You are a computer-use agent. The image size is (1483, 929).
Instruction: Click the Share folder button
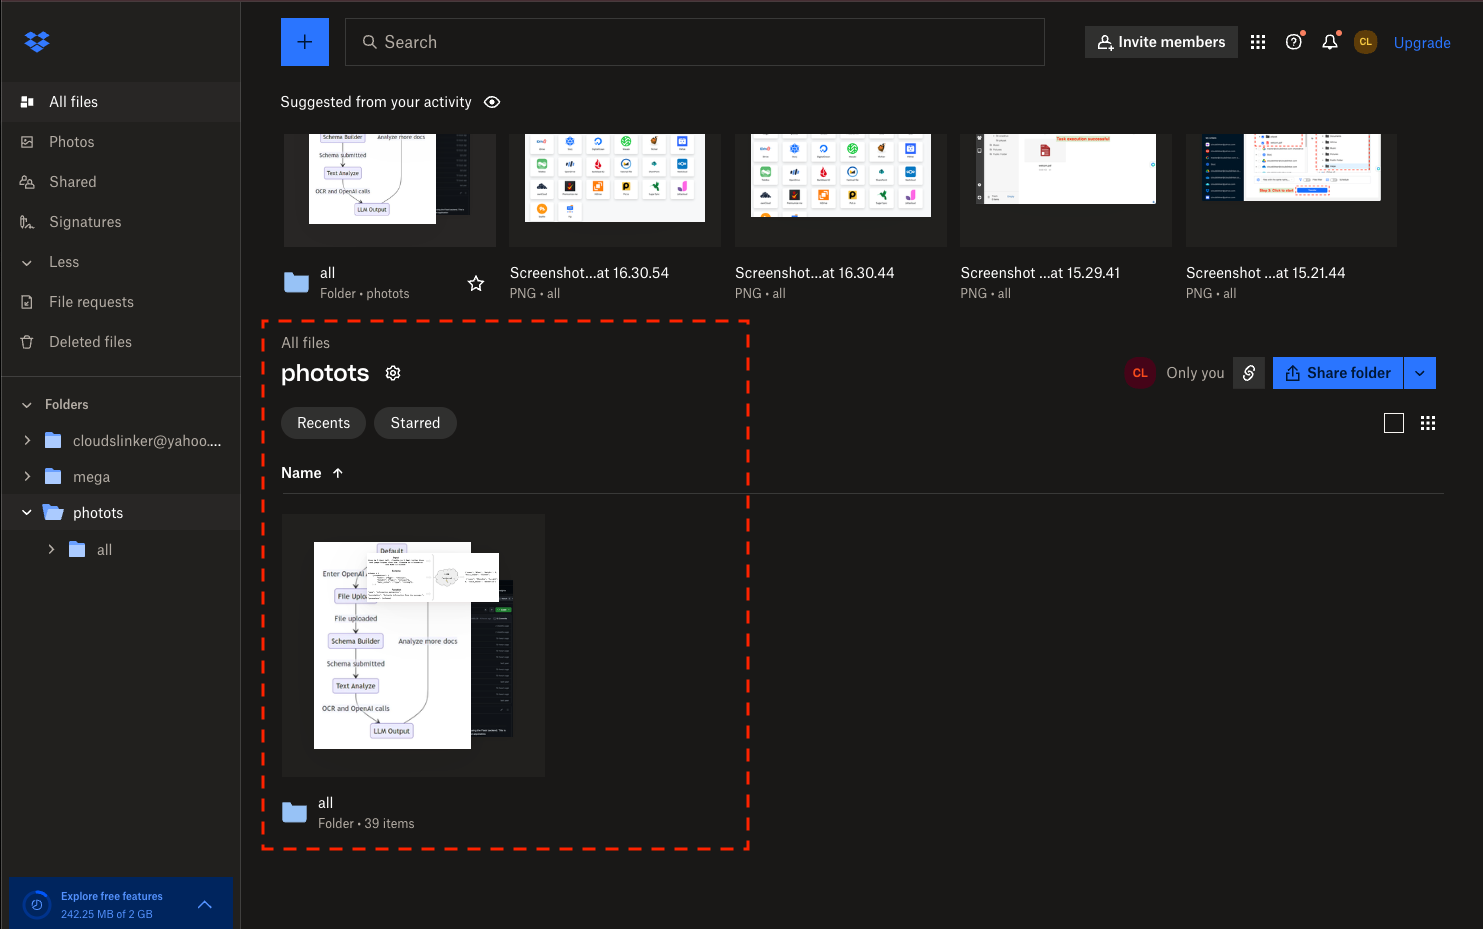1338,373
